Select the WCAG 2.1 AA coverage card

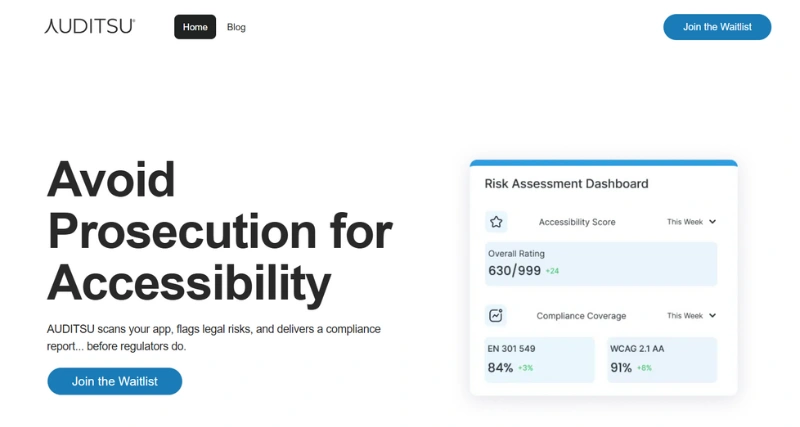tap(662, 359)
